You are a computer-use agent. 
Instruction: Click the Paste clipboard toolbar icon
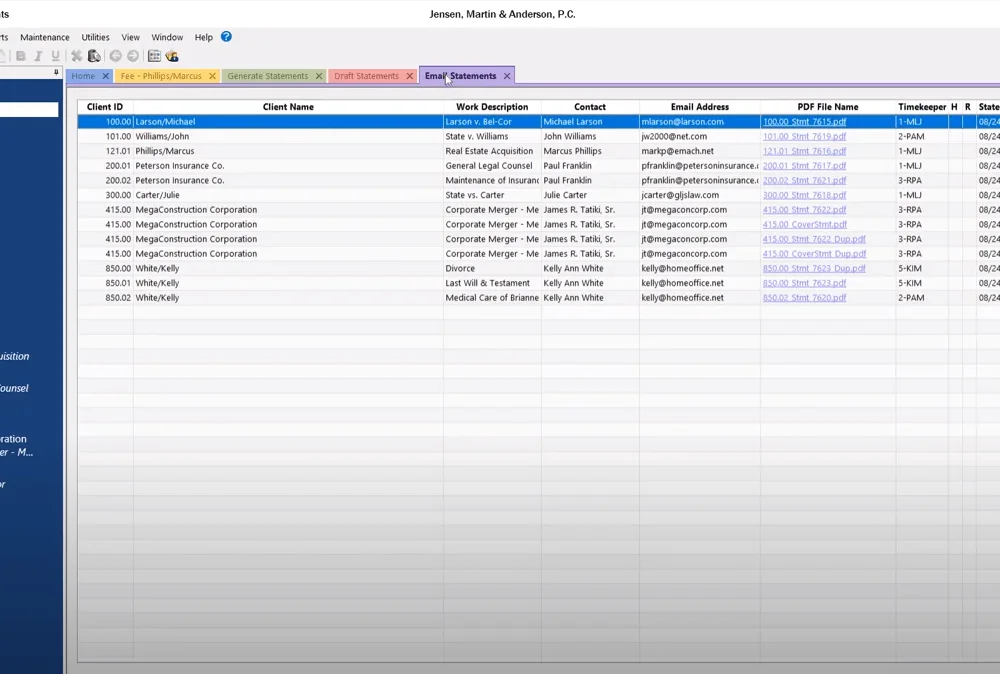(x=94, y=56)
